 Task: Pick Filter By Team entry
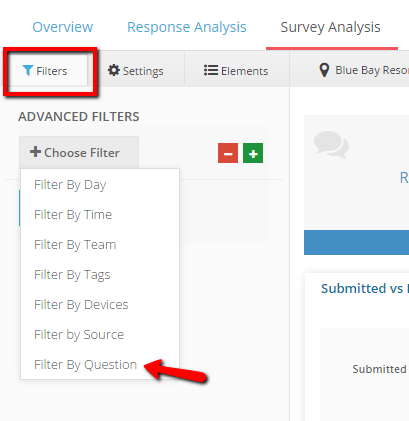tap(75, 244)
